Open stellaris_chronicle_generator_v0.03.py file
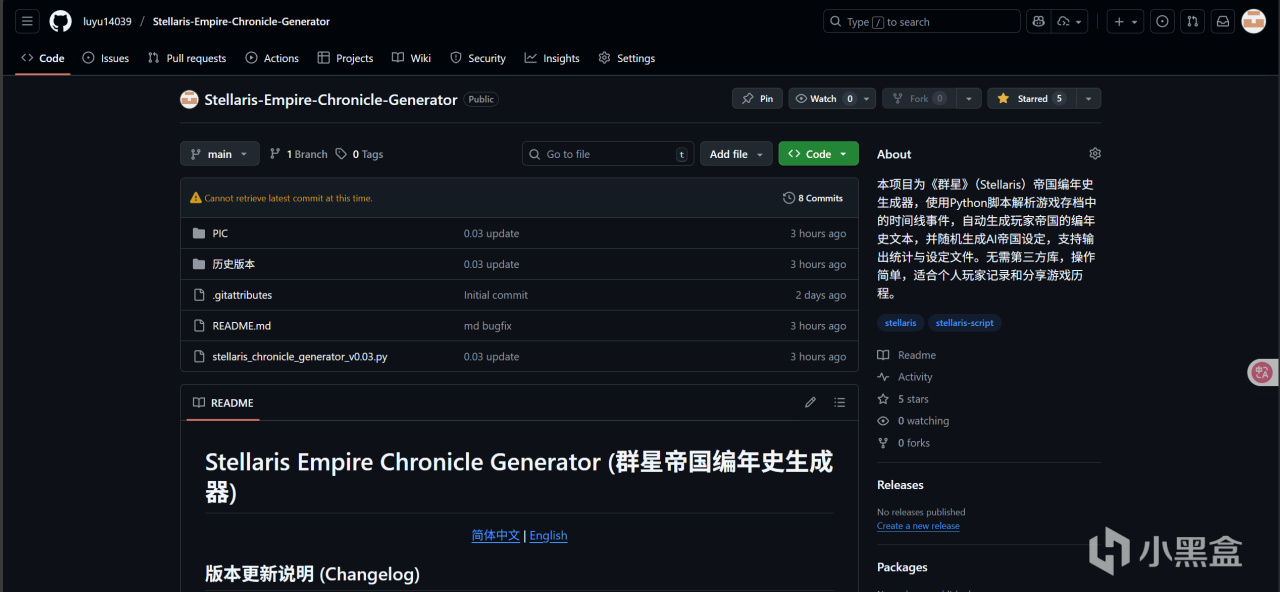Viewport: 1280px width, 592px height. (x=300, y=357)
